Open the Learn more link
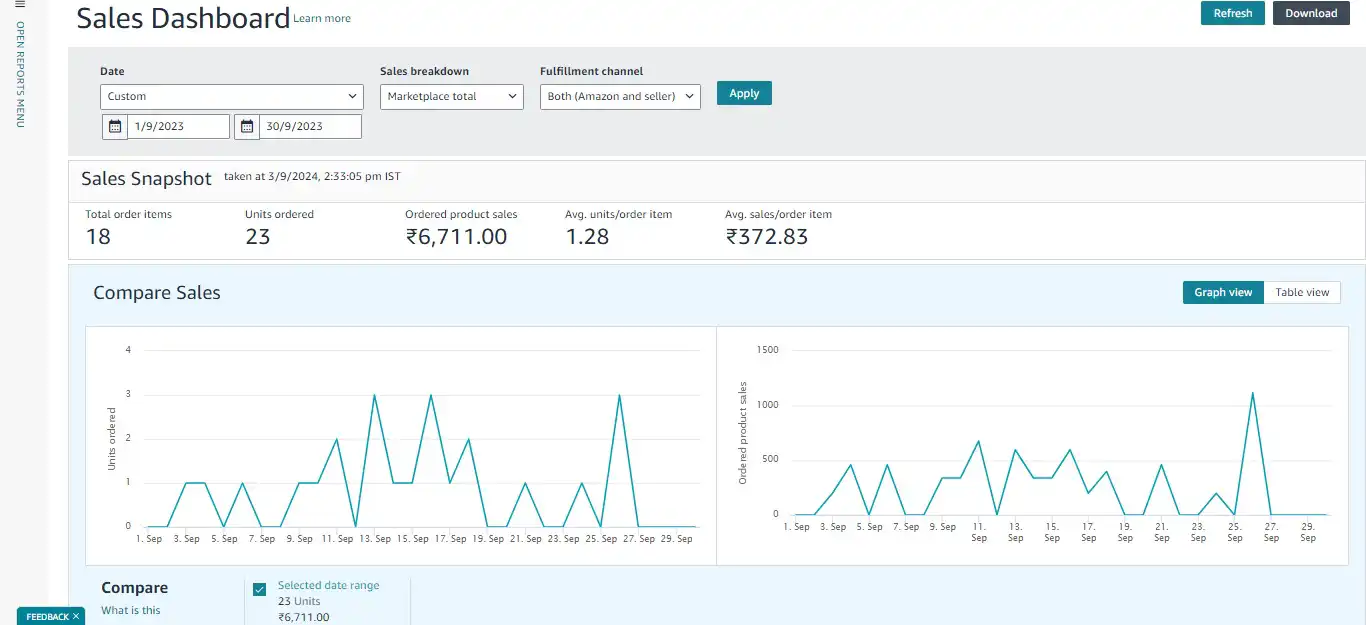 (322, 18)
